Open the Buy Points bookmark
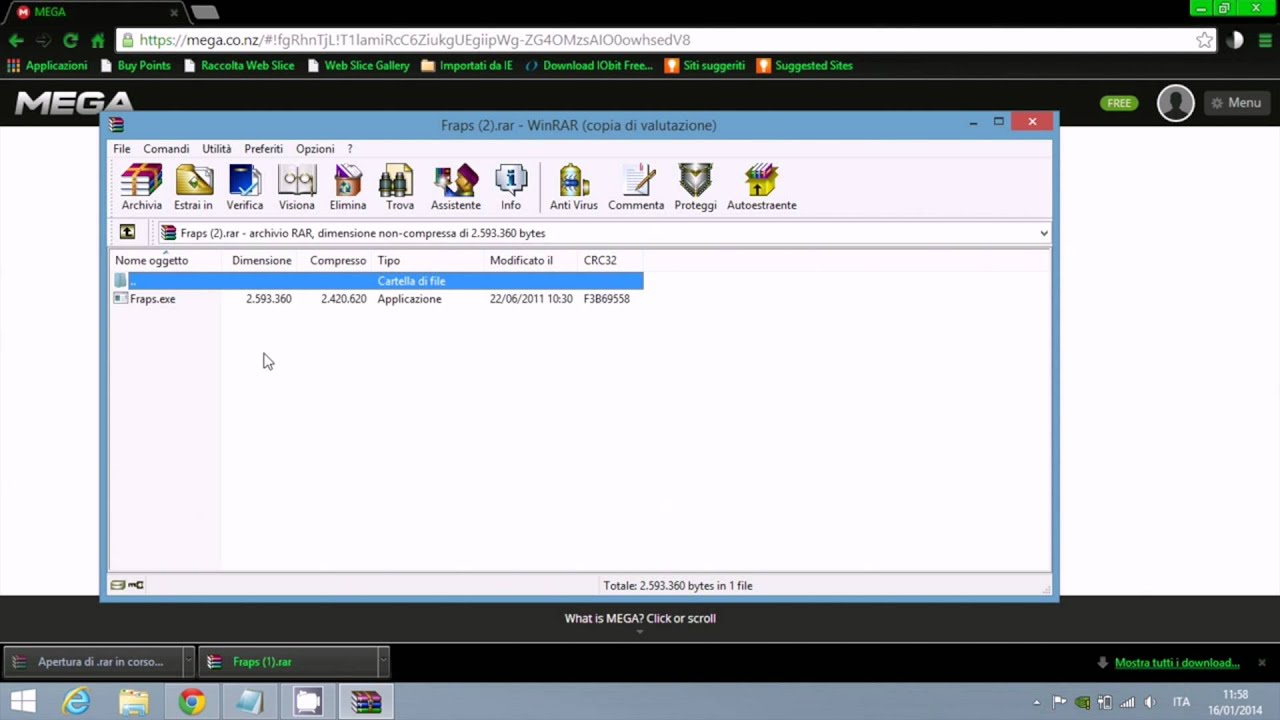This screenshot has height=720, width=1280. (x=135, y=65)
